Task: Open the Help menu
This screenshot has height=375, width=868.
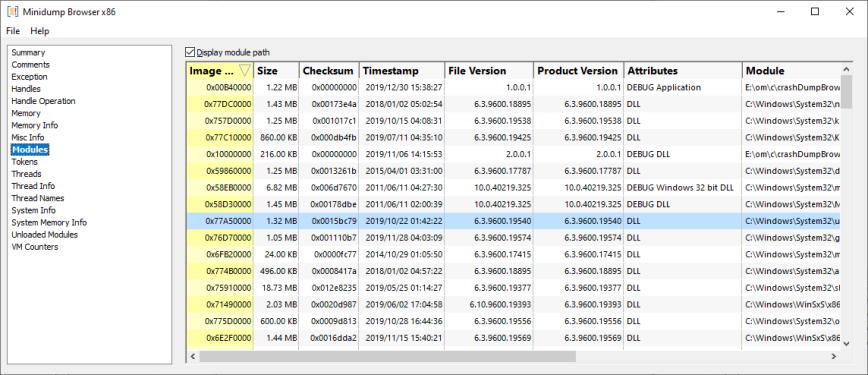Action: pyautogui.click(x=40, y=31)
